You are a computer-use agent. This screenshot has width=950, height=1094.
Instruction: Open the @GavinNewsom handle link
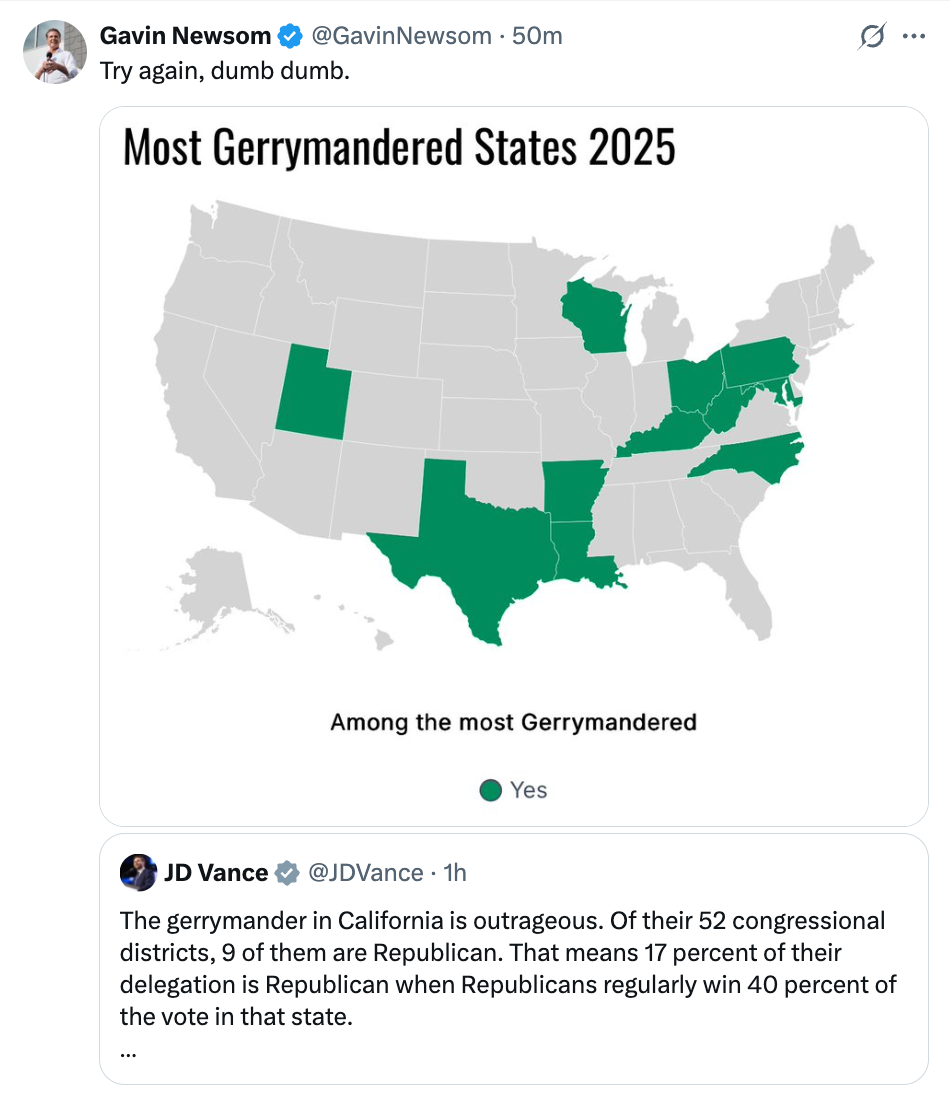[401, 36]
